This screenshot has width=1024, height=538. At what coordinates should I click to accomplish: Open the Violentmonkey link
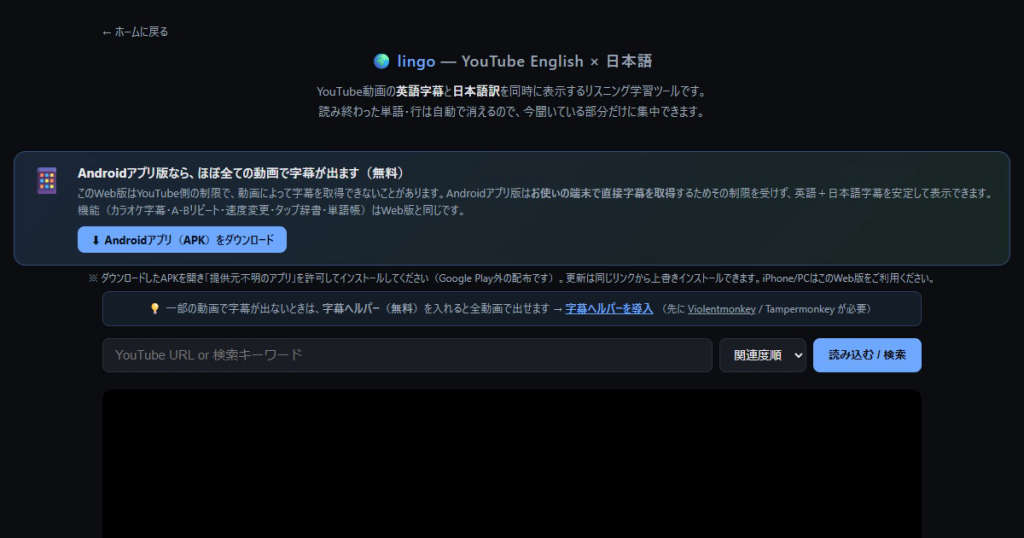721,309
